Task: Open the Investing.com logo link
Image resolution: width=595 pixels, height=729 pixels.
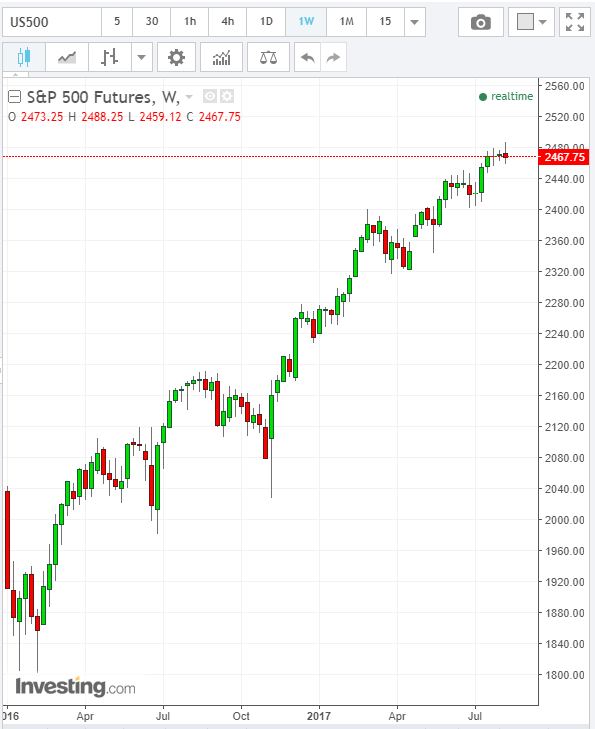Action: pos(75,687)
